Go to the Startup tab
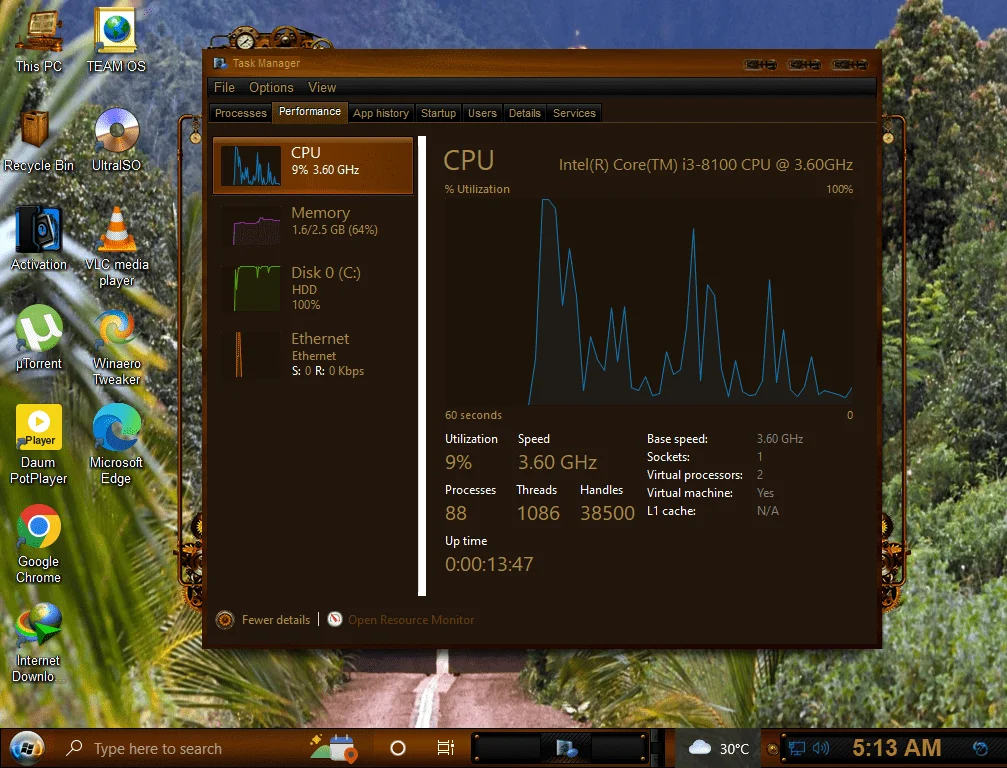 tap(438, 113)
